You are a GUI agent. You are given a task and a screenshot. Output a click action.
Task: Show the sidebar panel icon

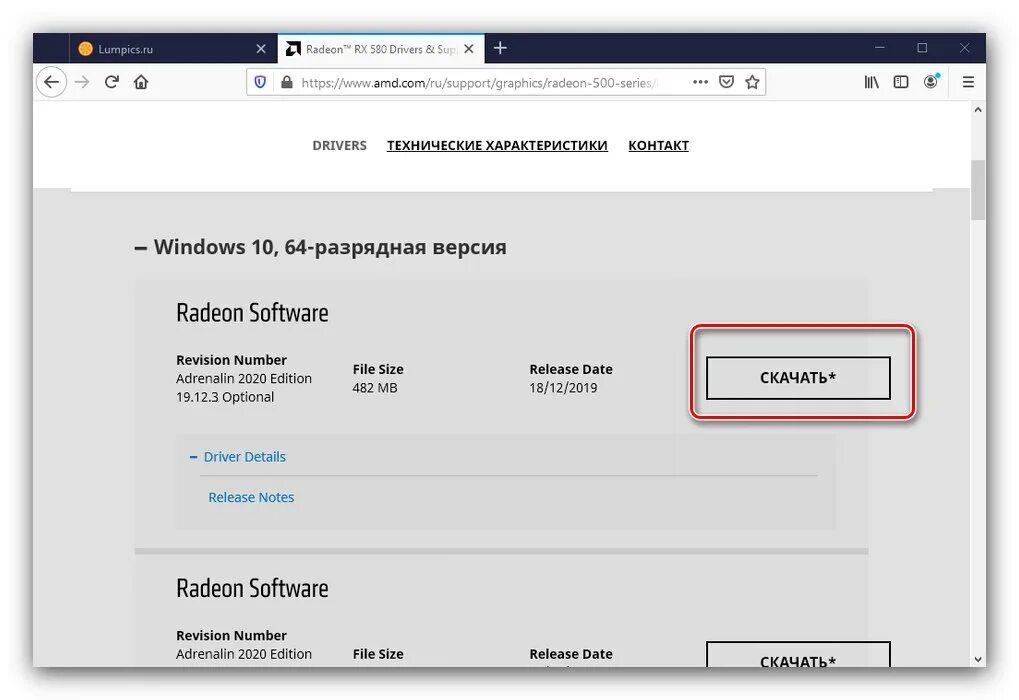[901, 82]
